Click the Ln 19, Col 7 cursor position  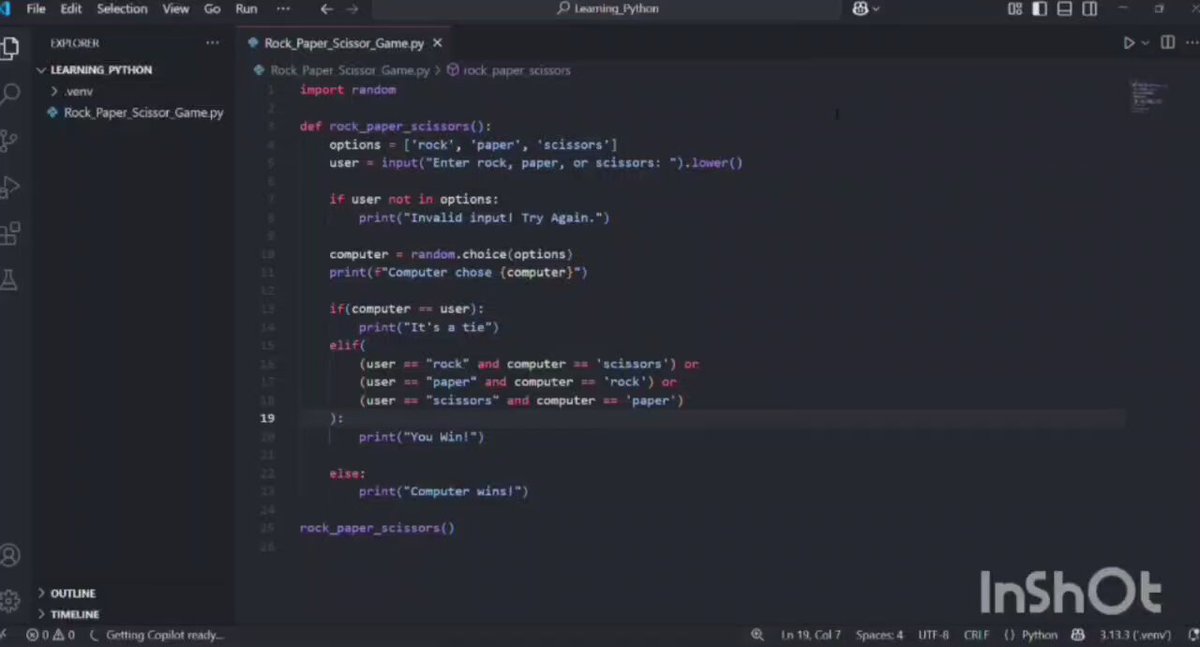pos(811,635)
